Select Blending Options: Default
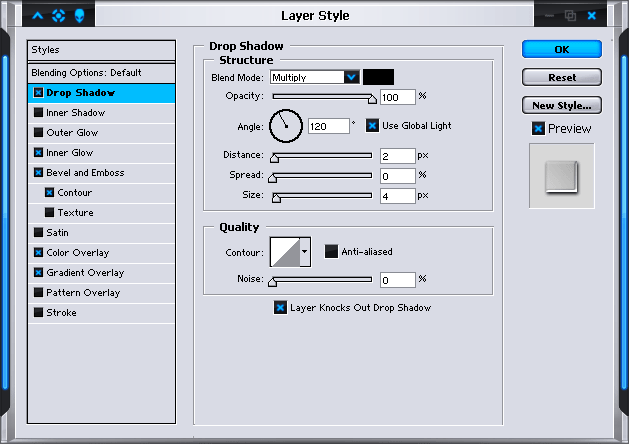Screen dimensions: 629x444 click(101, 73)
